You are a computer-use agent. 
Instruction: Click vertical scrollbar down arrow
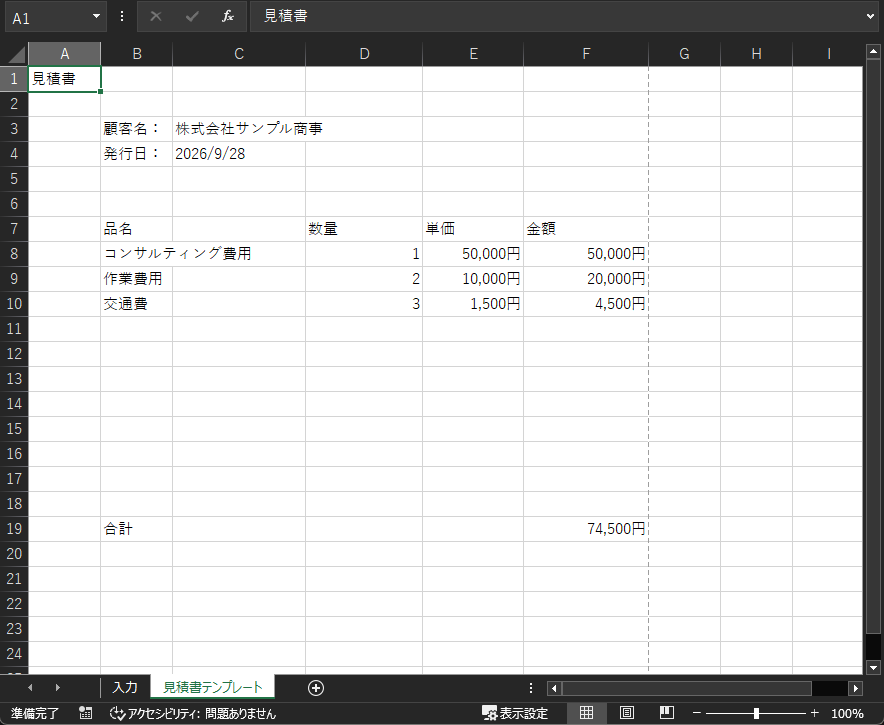pos(873,667)
